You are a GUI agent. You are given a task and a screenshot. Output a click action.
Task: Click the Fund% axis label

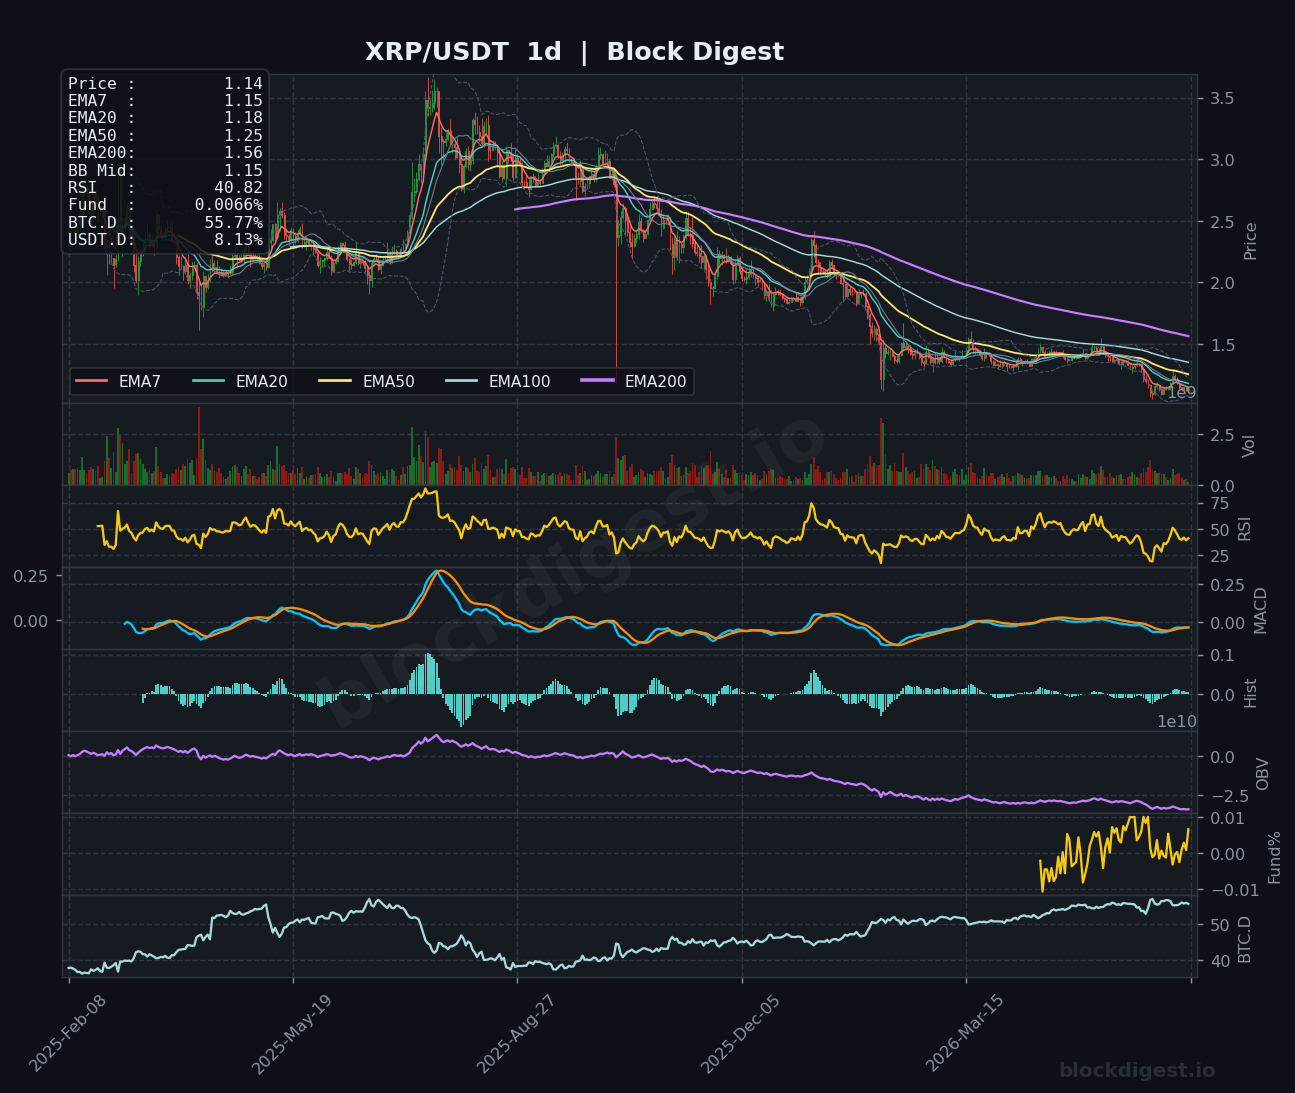point(1274,857)
